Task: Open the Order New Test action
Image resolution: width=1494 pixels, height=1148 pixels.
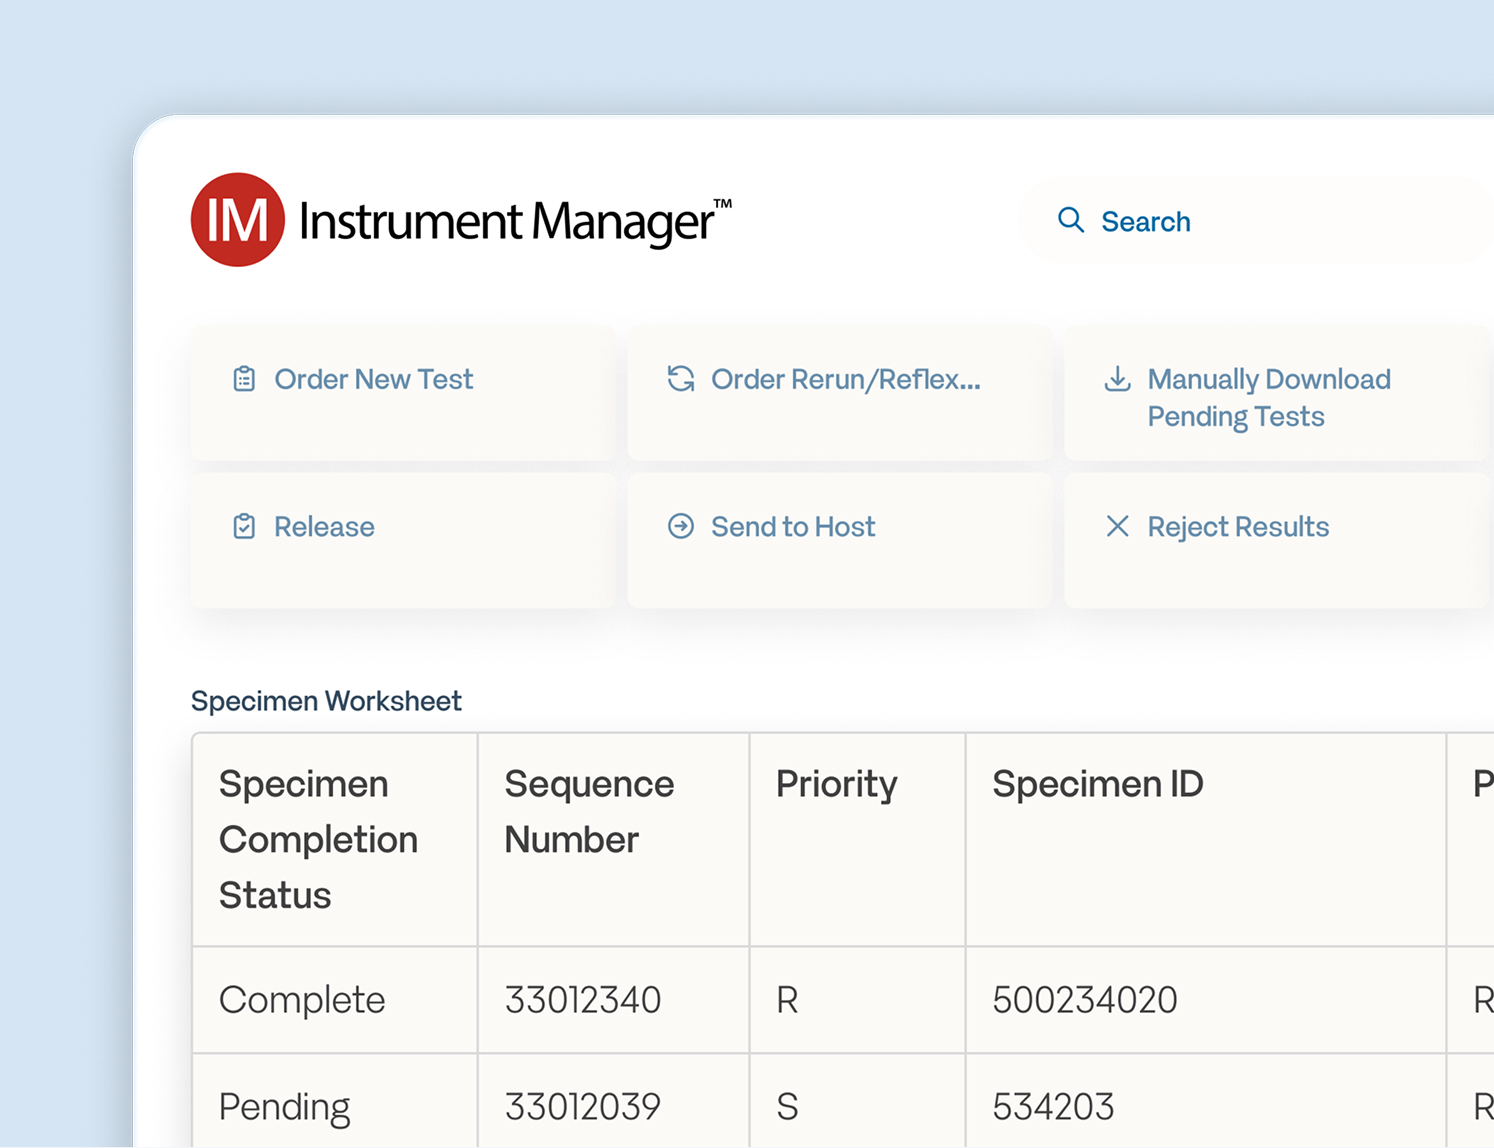Action: (x=373, y=380)
